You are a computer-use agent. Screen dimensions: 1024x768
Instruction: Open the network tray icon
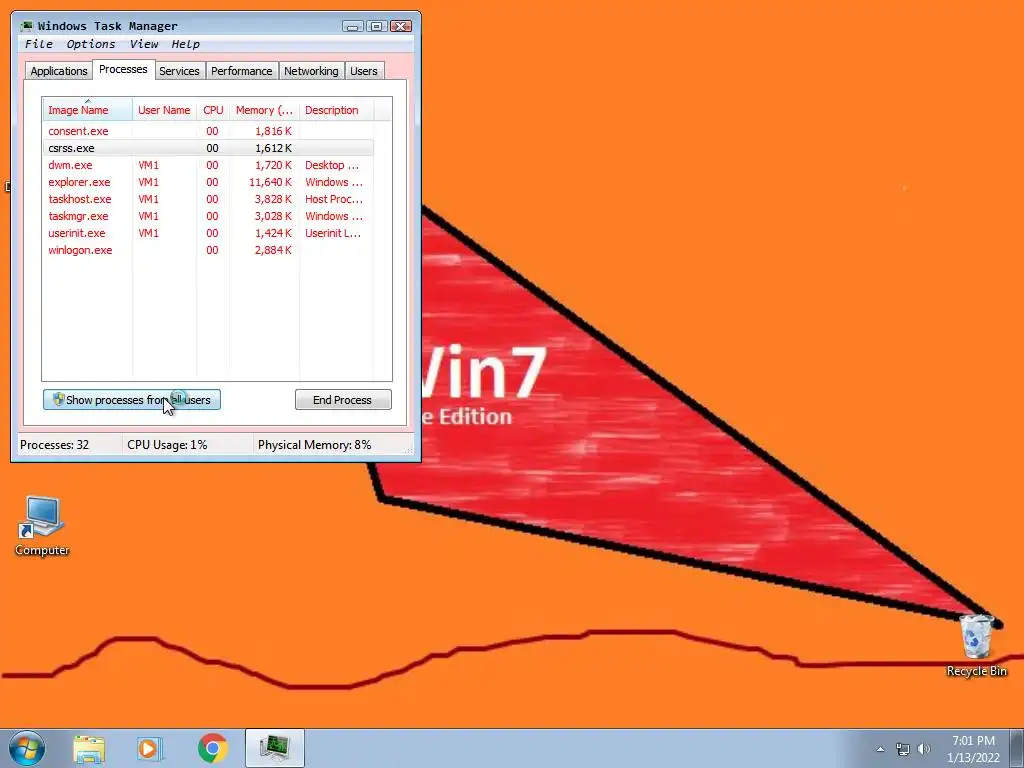pos(903,749)
